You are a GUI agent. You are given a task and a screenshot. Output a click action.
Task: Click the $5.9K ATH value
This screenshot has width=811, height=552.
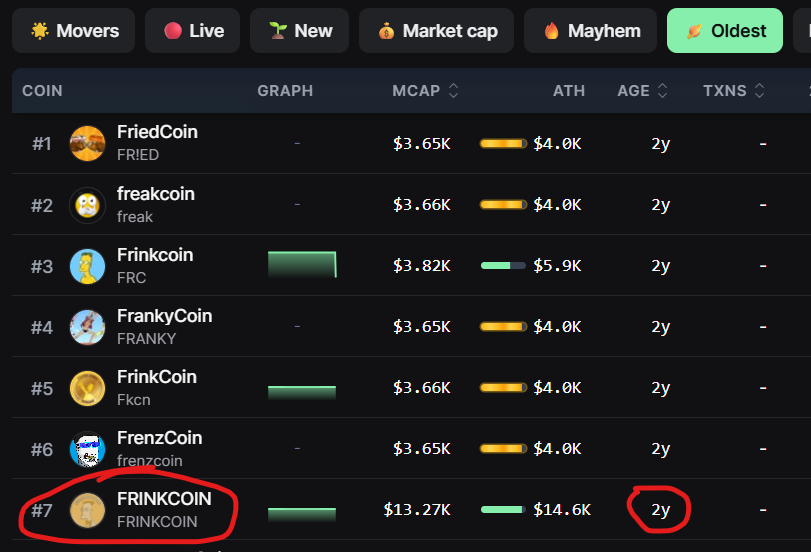pyautogui.click(x=557, y=265)
